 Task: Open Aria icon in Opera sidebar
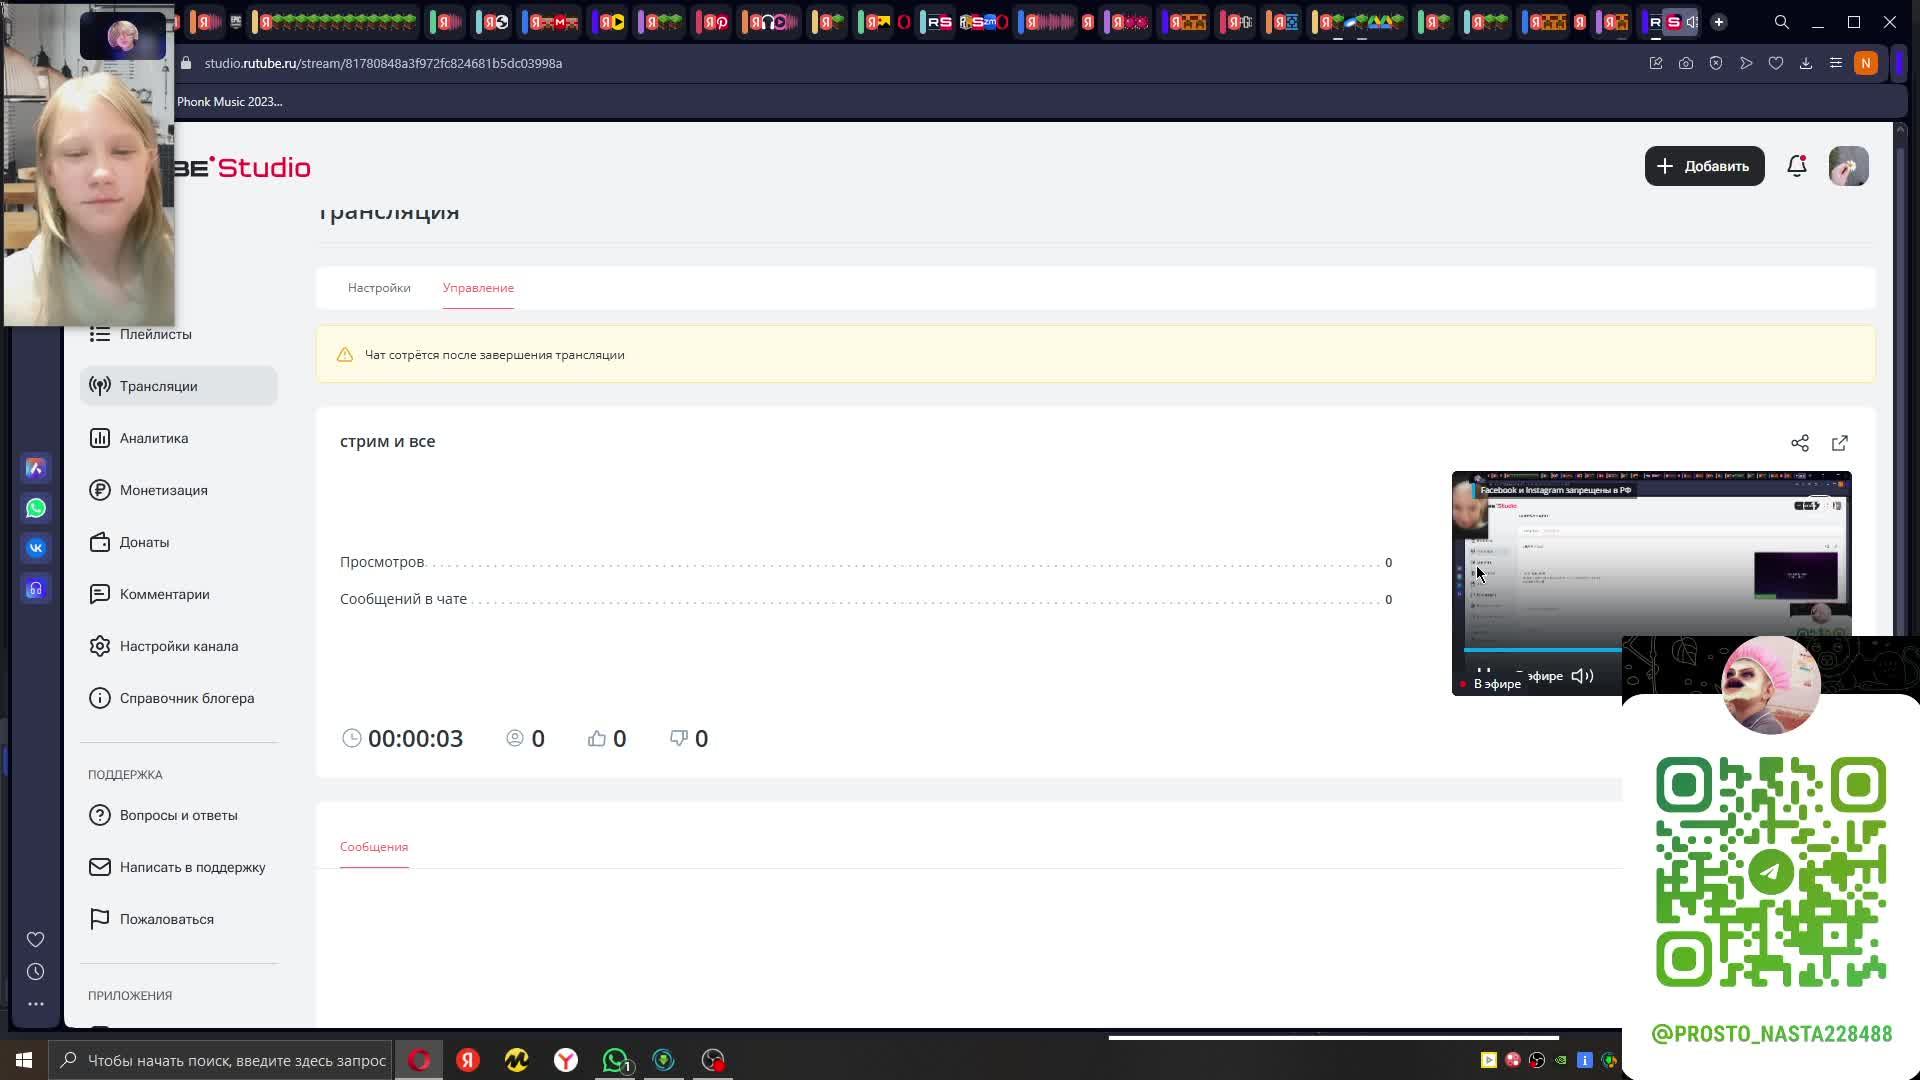pyautogui.click(x=36, y=468)
